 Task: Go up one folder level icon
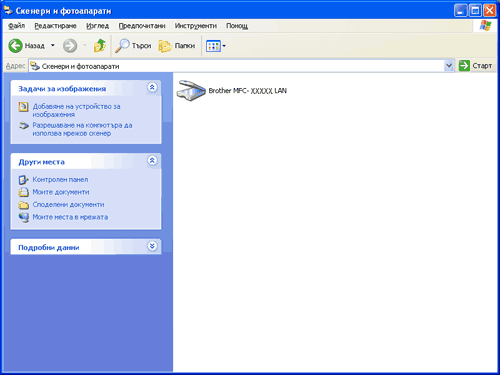coord(100,46)
